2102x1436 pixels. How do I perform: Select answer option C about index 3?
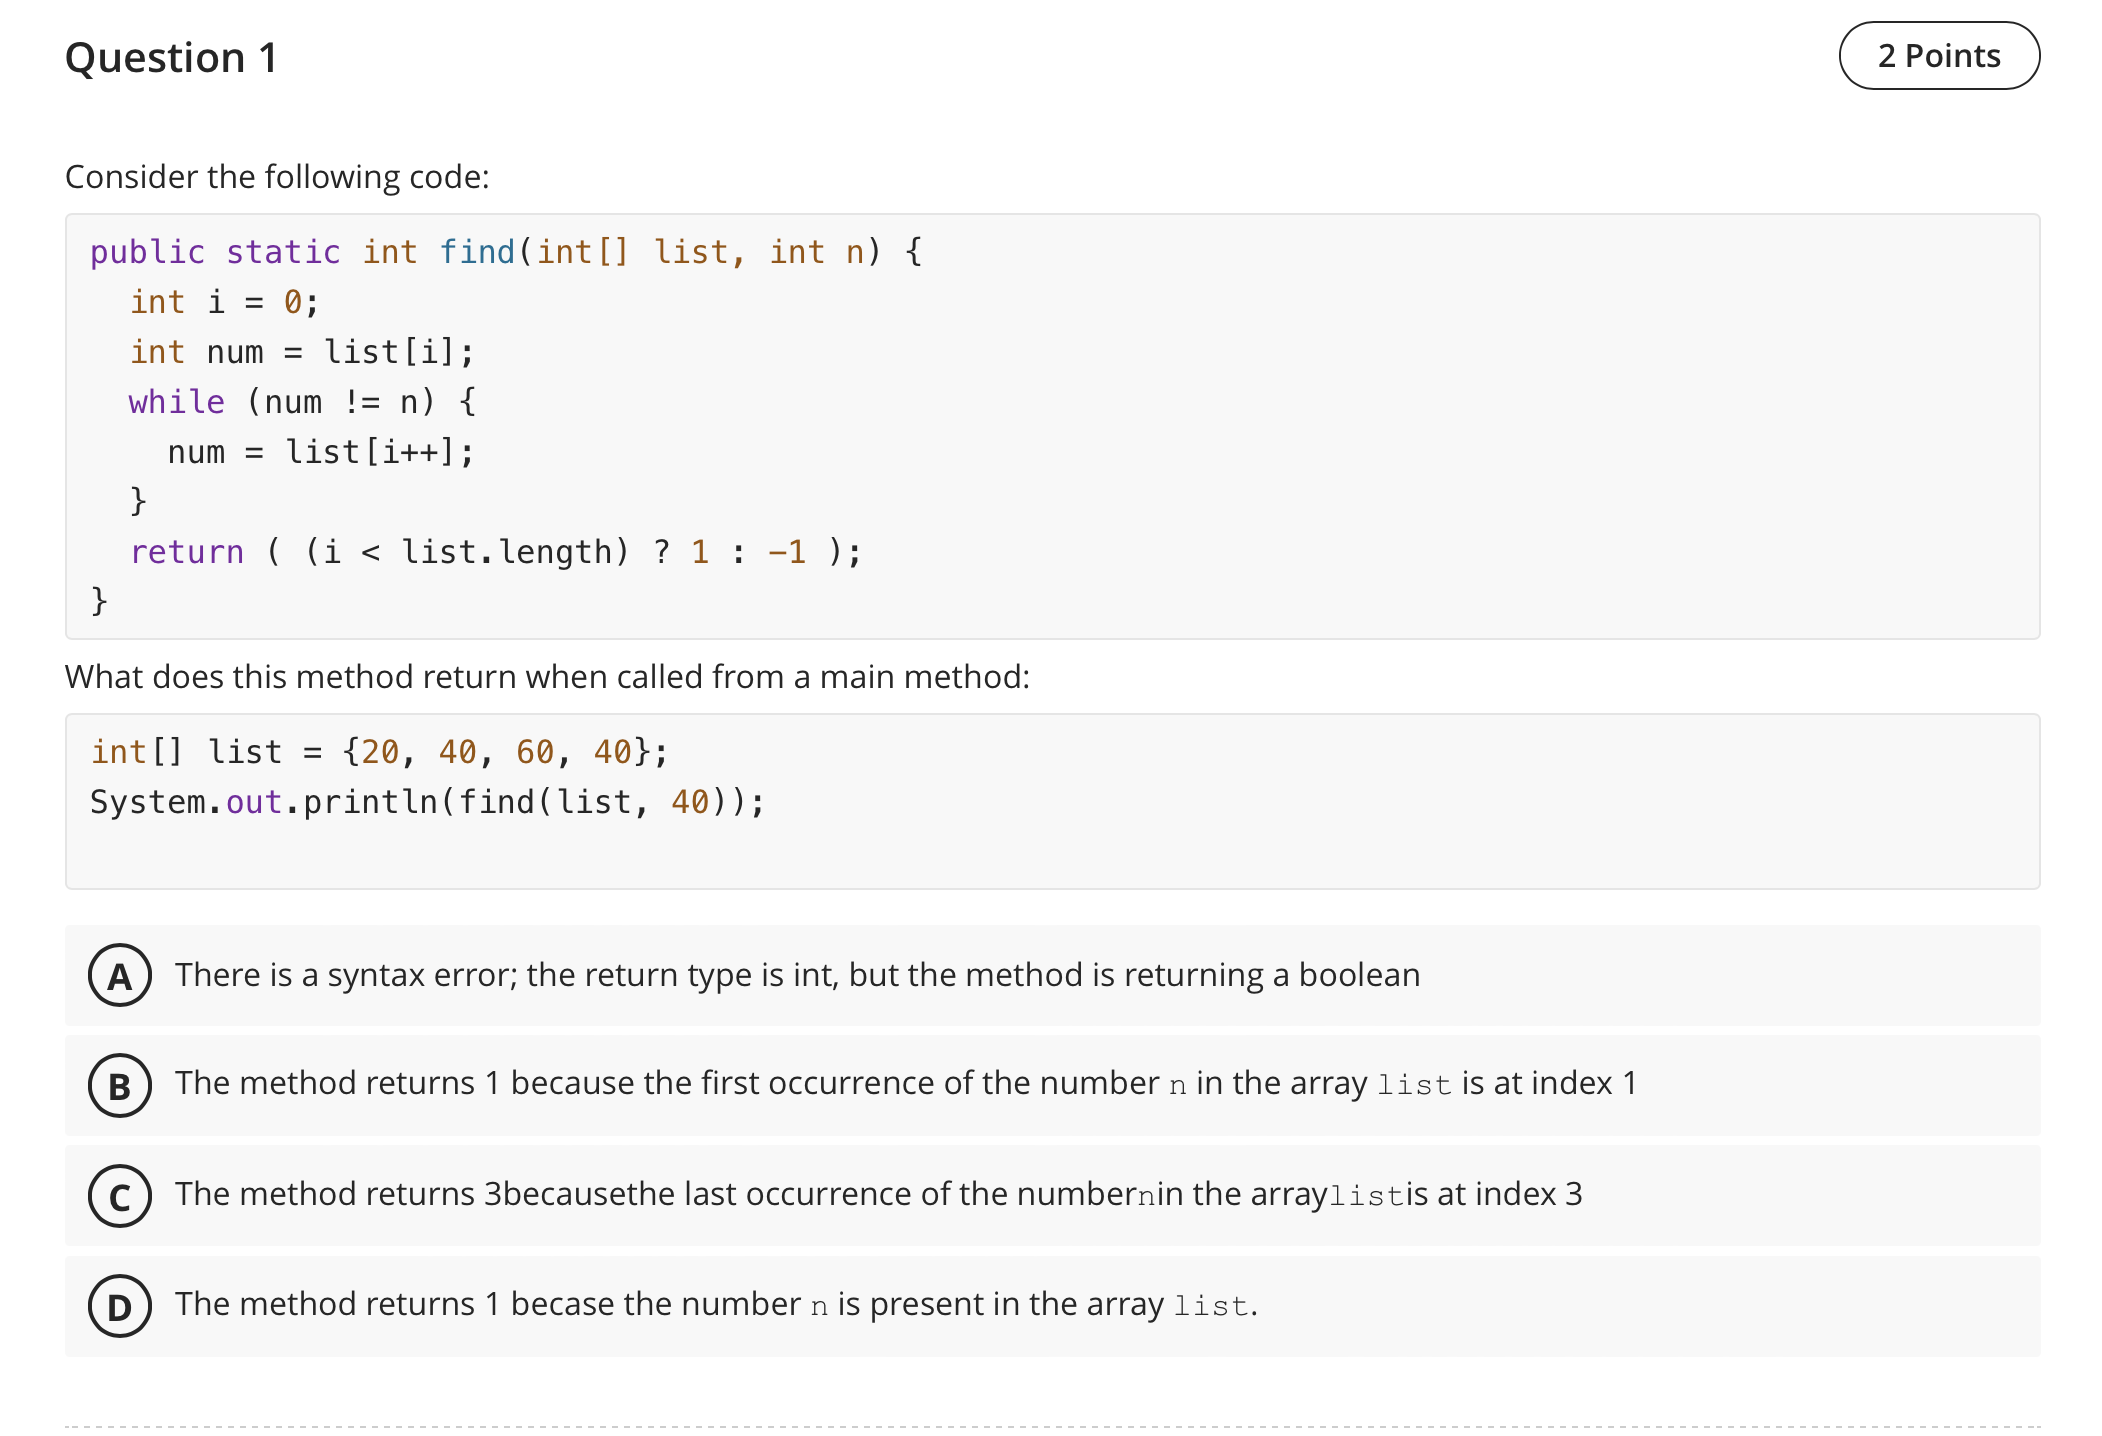click(878, 1196)
